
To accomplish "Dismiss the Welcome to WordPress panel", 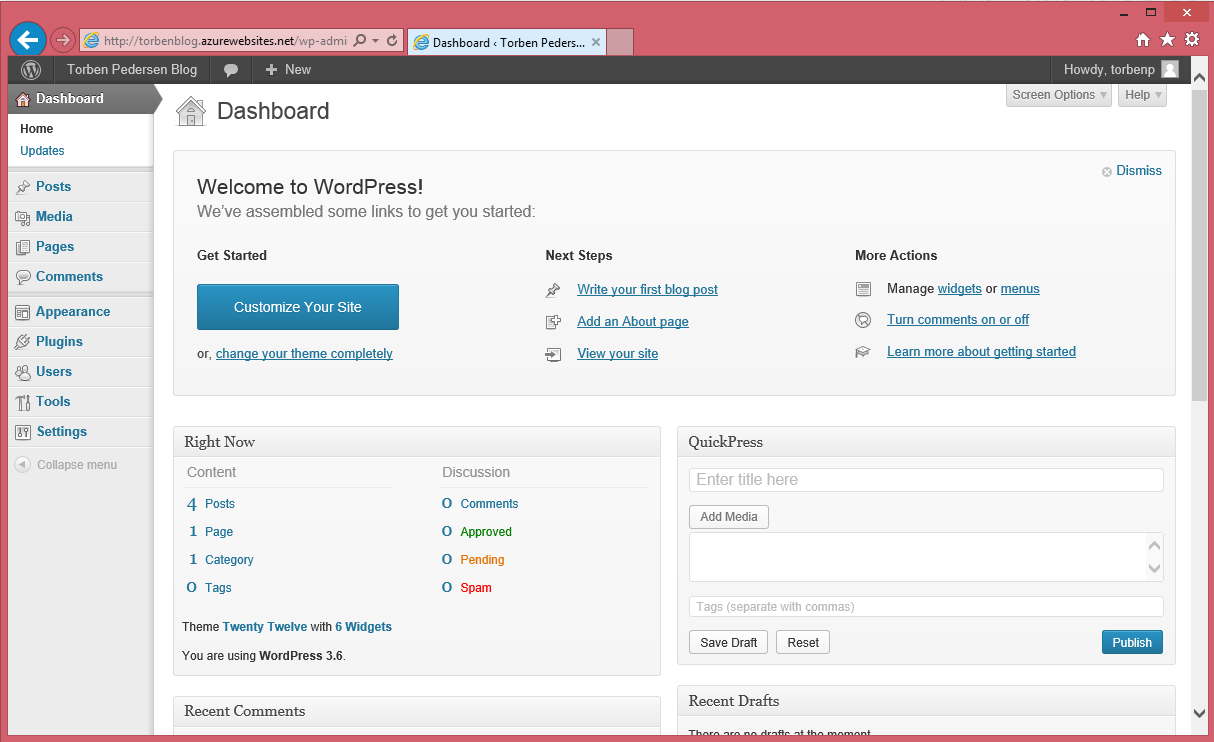I will coord(1132,171).
